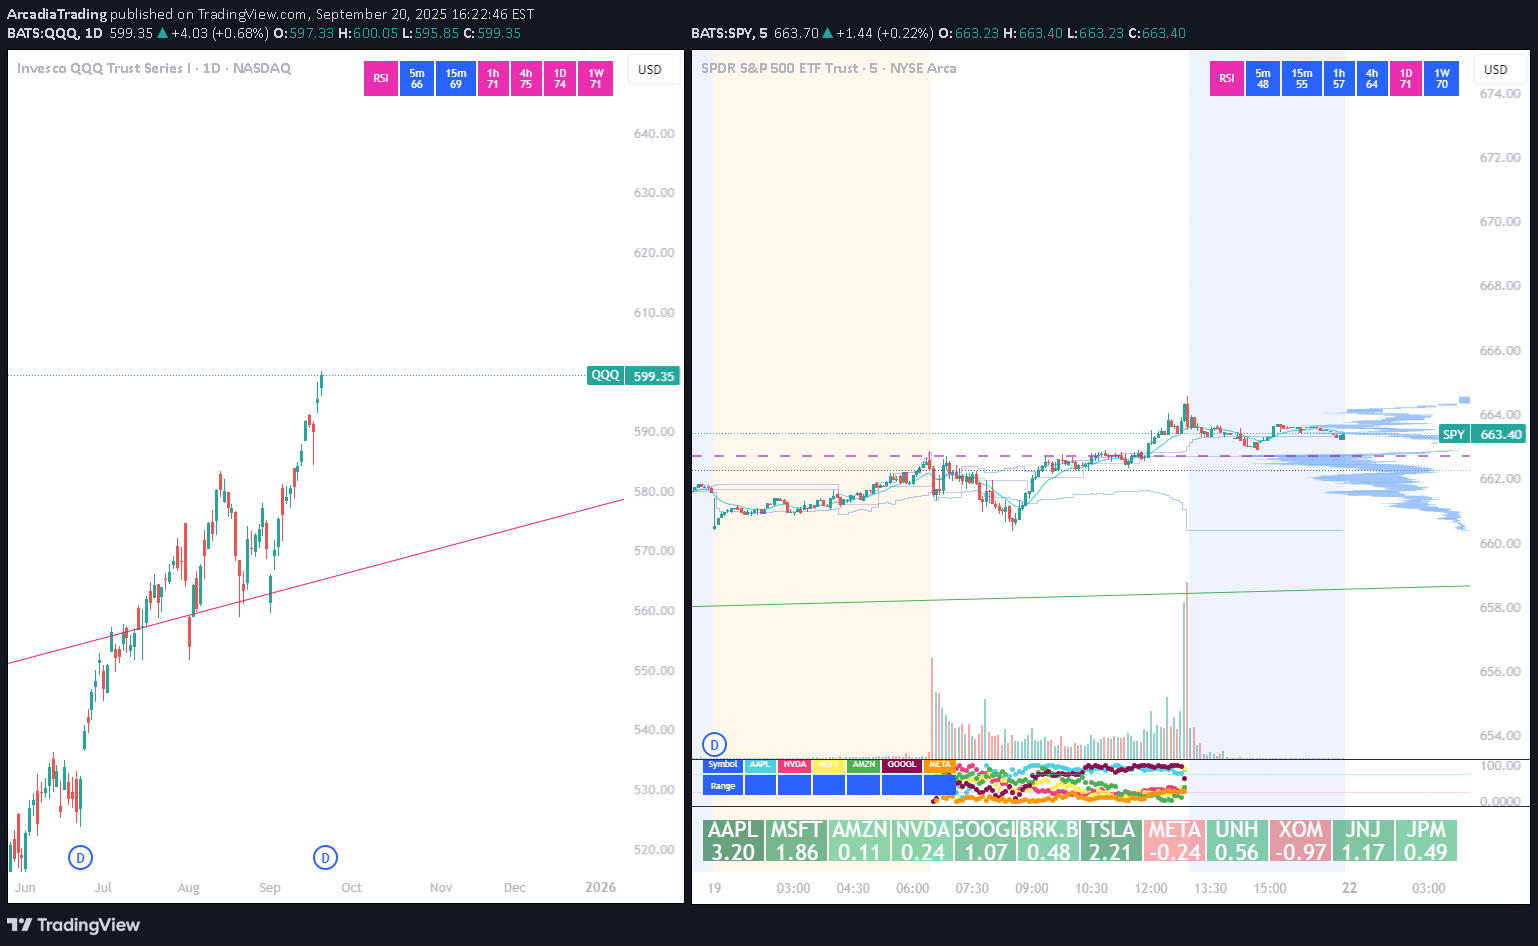The height and width of the screenshot is (946, 1538).
Task: Select the 1W RSI cell on SPY chart
Action: pyautogui.click(x=1442, y=78)
